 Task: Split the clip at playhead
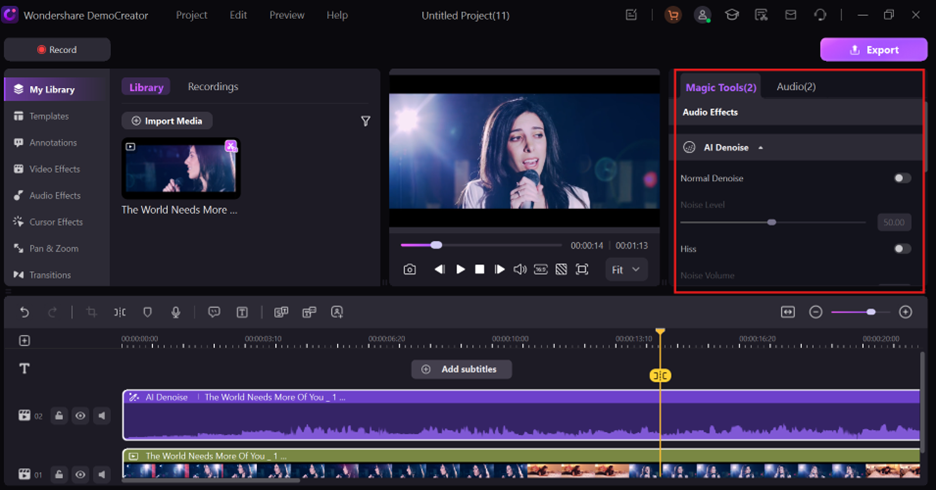tap(119, 312)
